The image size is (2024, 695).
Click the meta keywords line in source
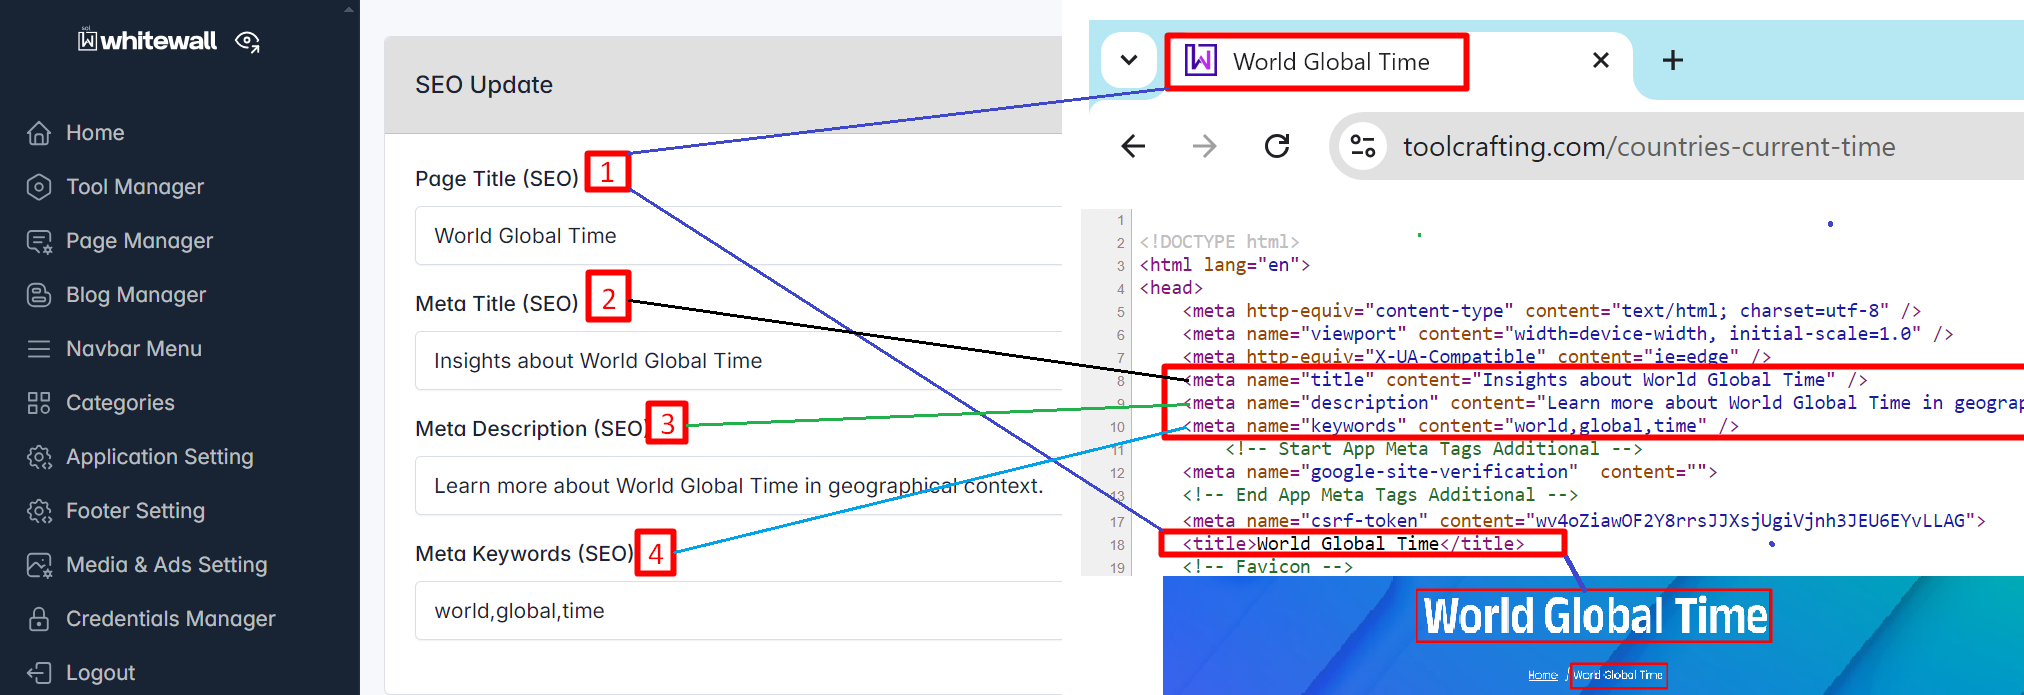tap(1461, 426)
